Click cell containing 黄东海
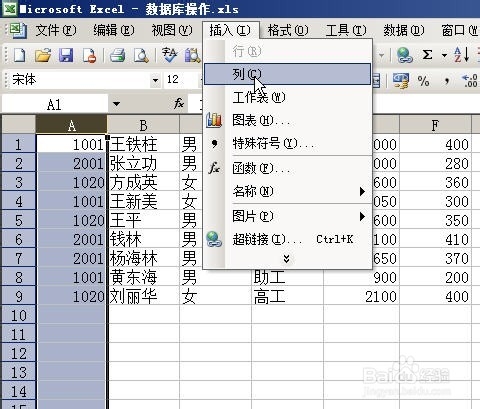Viewport: 480px width, 409px height. coord(143,277)
